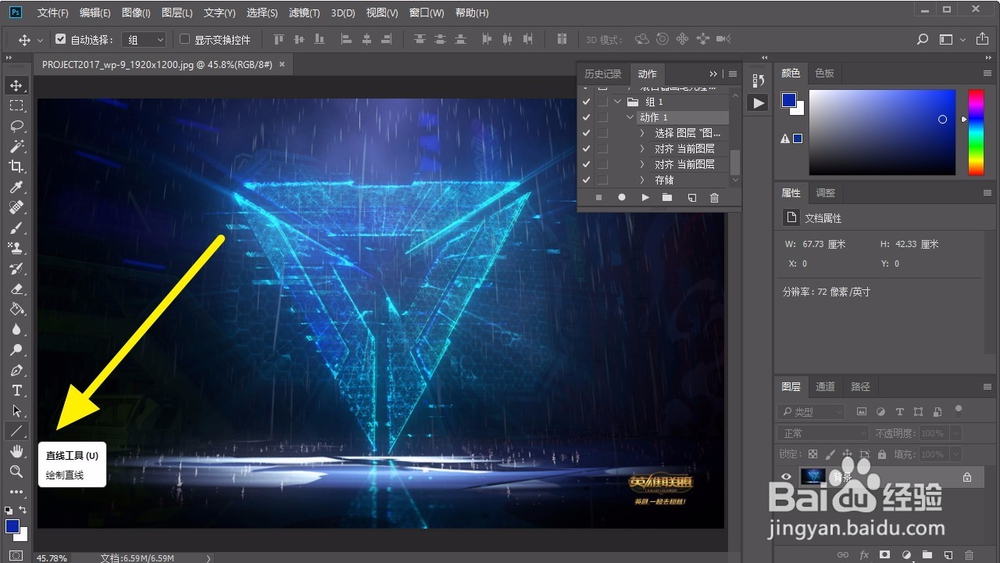
Task: Start recording in Actions panel
Action: 621,198
